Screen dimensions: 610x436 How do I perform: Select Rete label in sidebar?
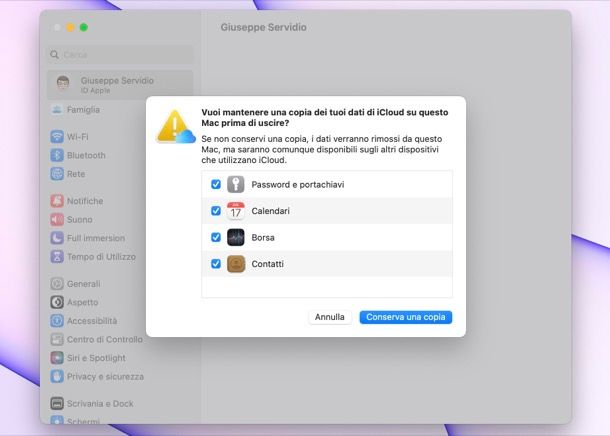coord(76,174)
